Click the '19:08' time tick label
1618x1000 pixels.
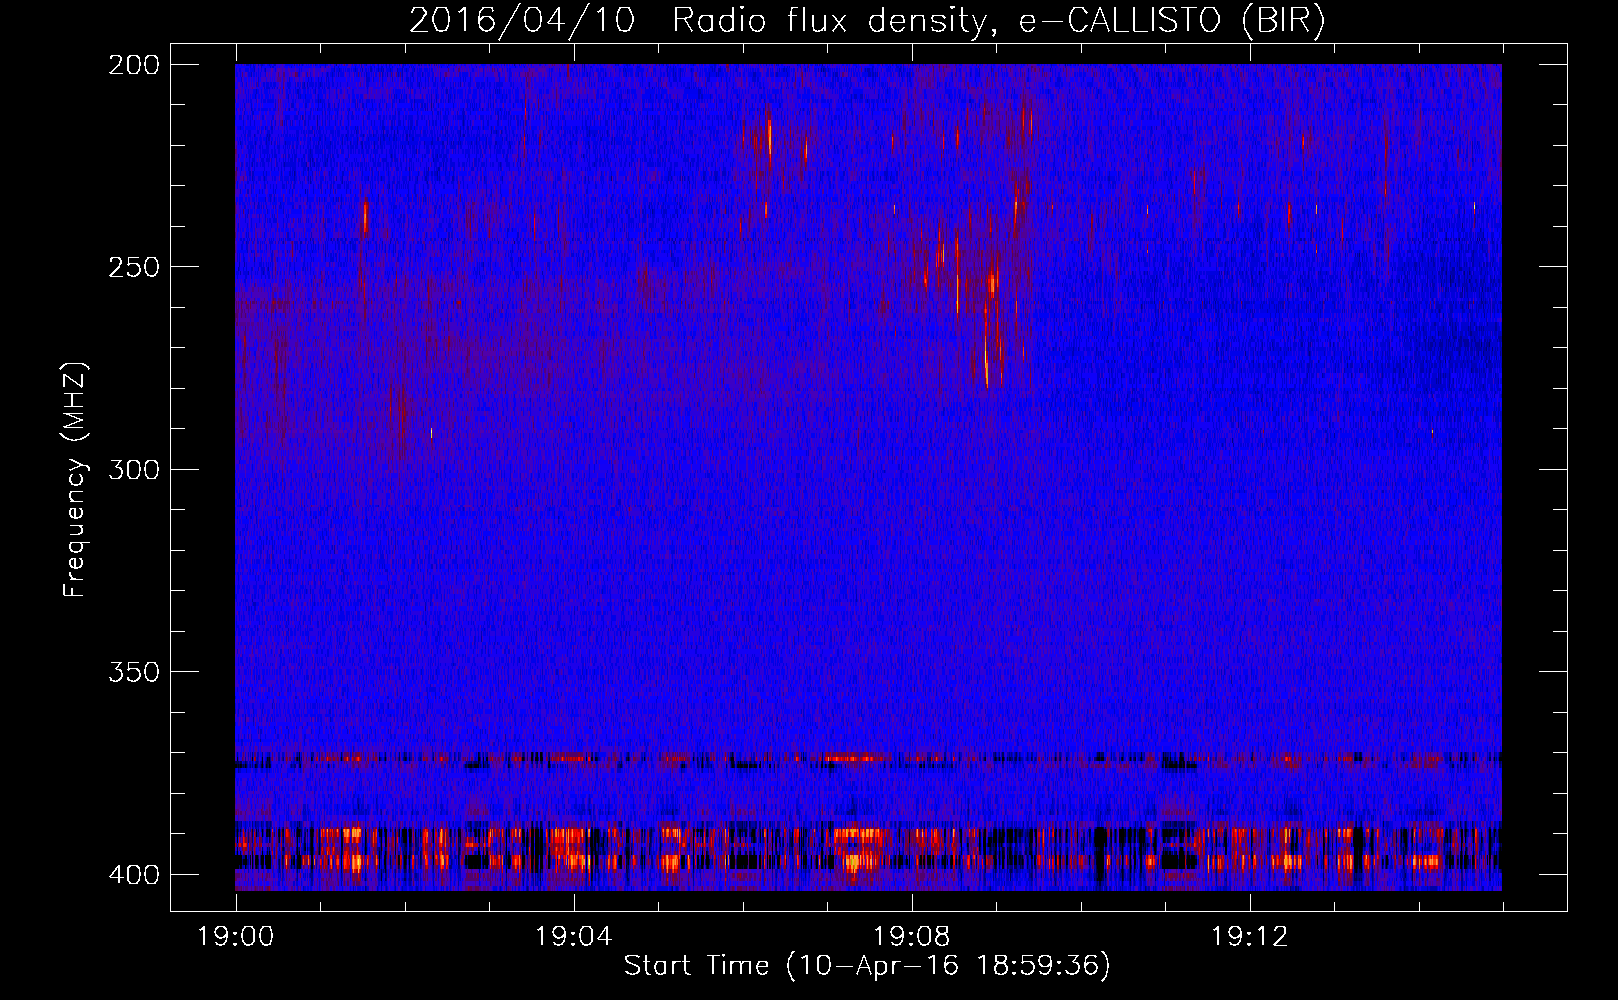[912, 937]
